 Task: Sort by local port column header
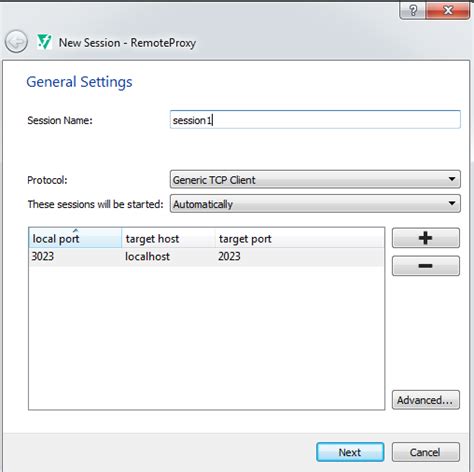click(x=75, y=238)
